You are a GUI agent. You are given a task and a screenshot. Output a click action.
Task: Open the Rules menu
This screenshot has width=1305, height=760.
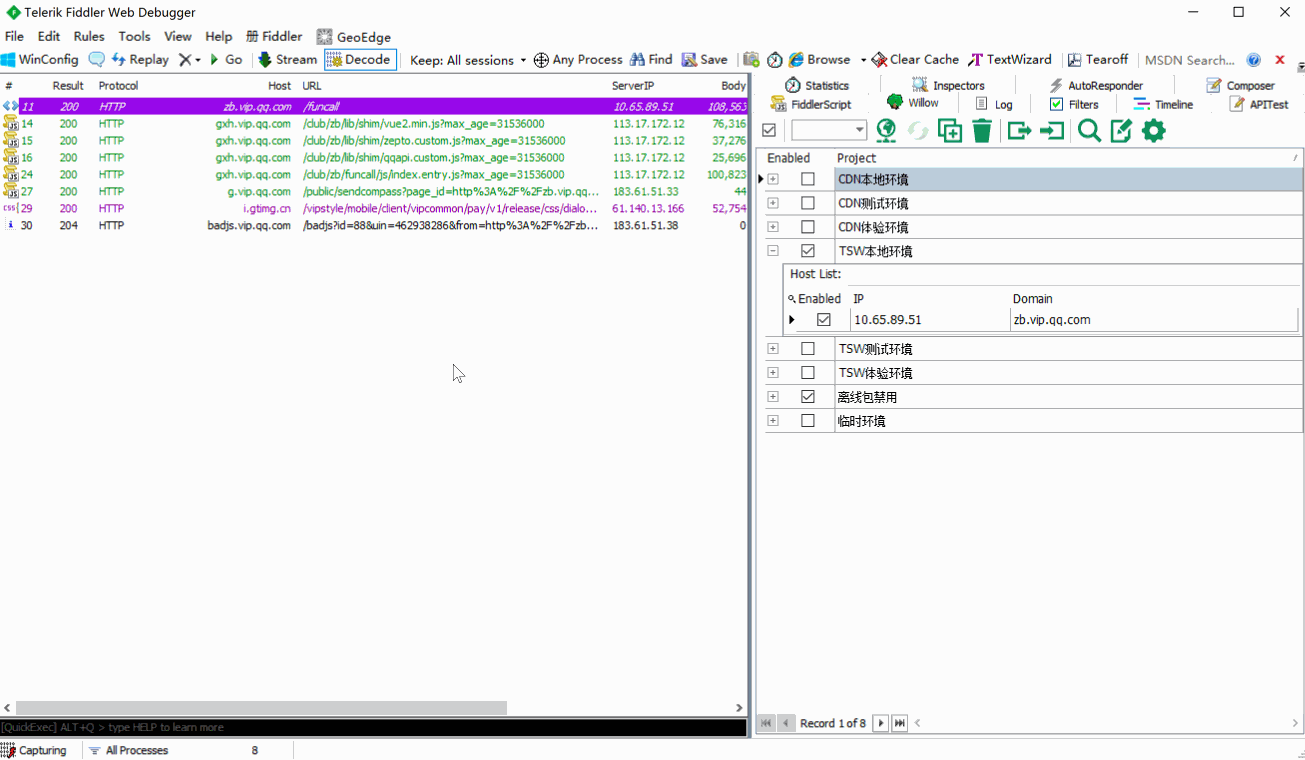89,35
